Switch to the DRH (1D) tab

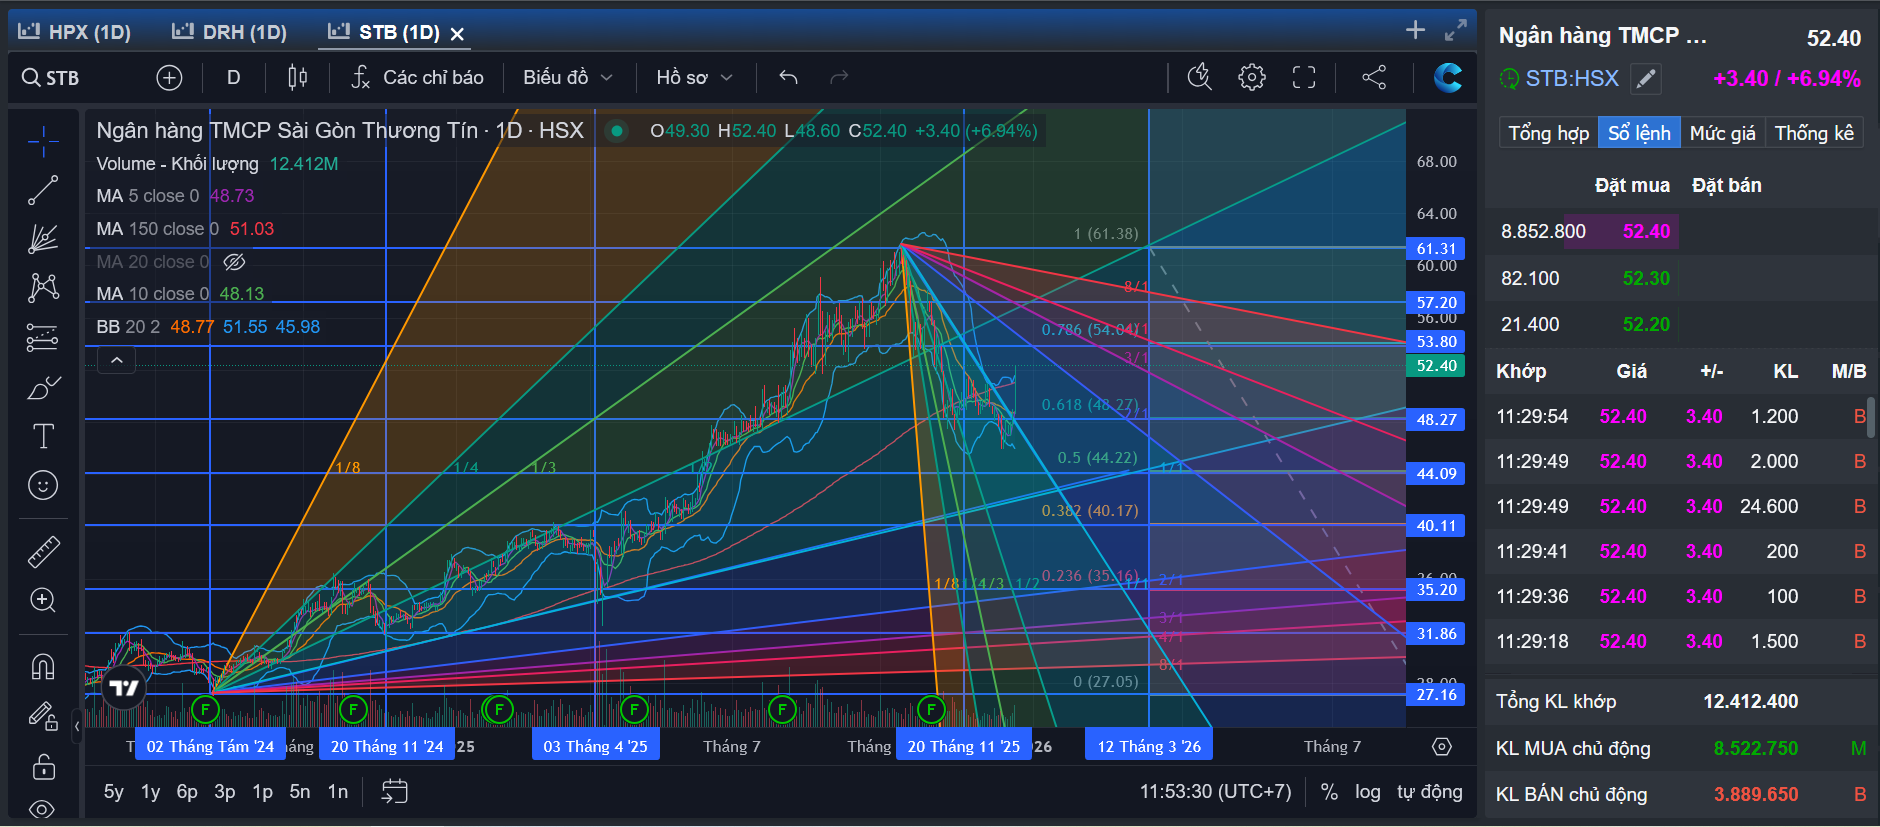(x=229, y=32)
